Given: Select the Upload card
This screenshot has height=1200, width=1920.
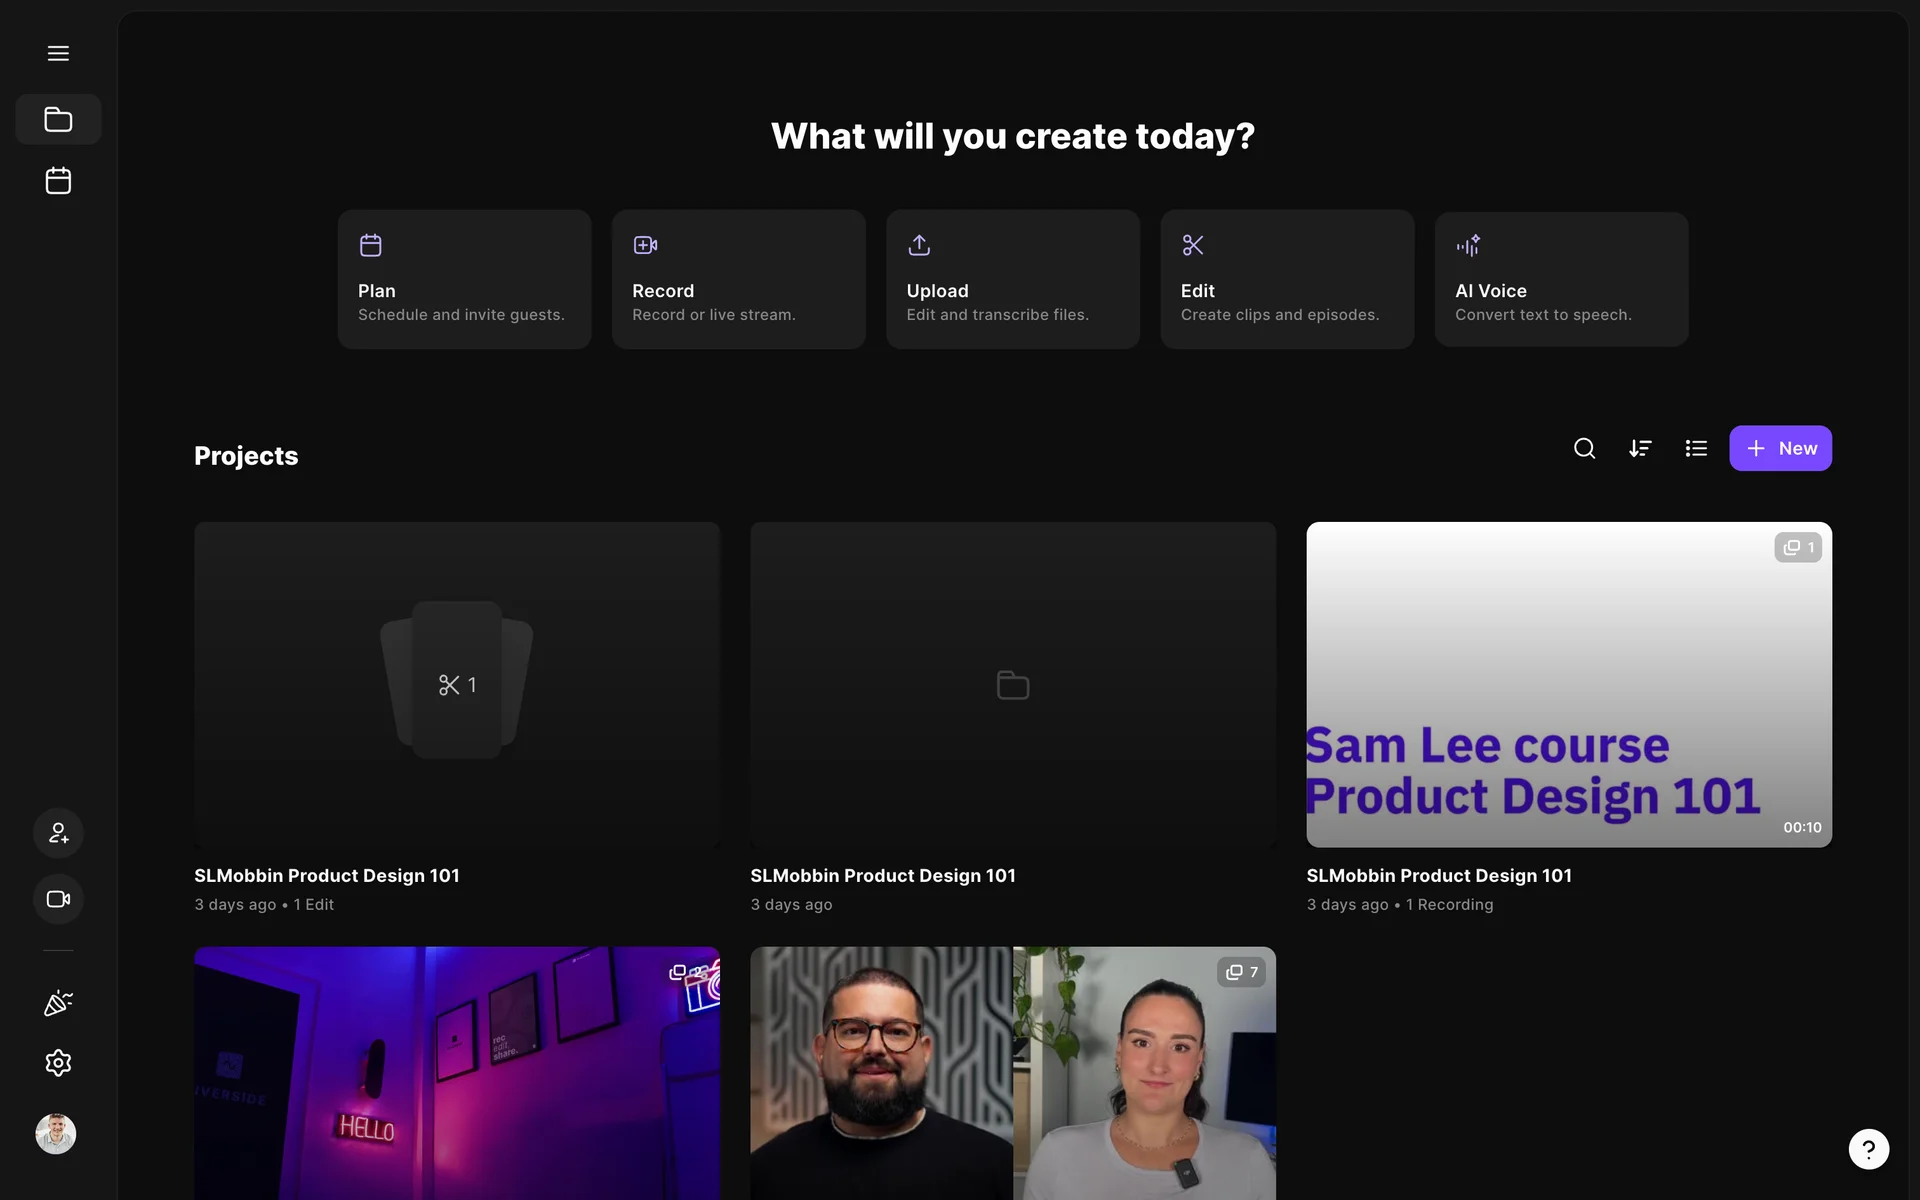Looking at the screenshot, I should 1012,279.
